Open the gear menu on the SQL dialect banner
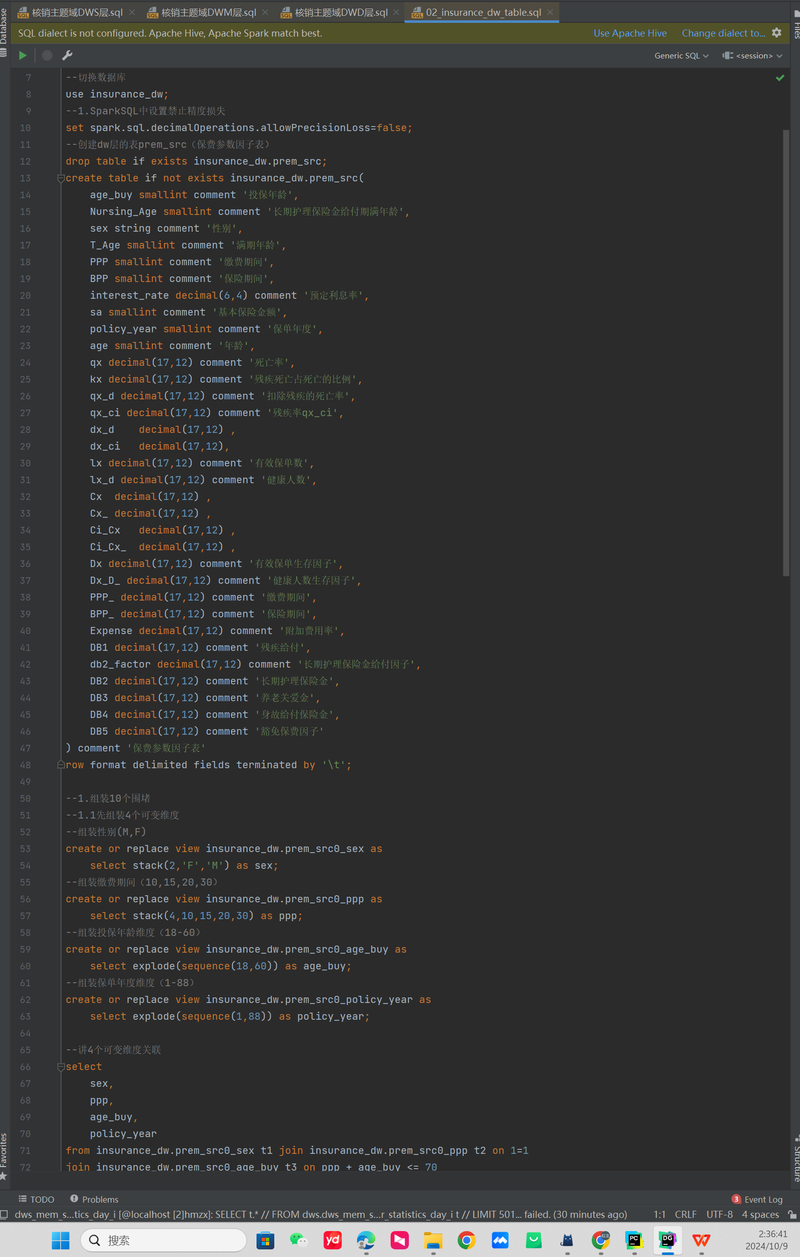This screenshot has height=1257, width=800. pyautogui.click(x=776, y=33)
